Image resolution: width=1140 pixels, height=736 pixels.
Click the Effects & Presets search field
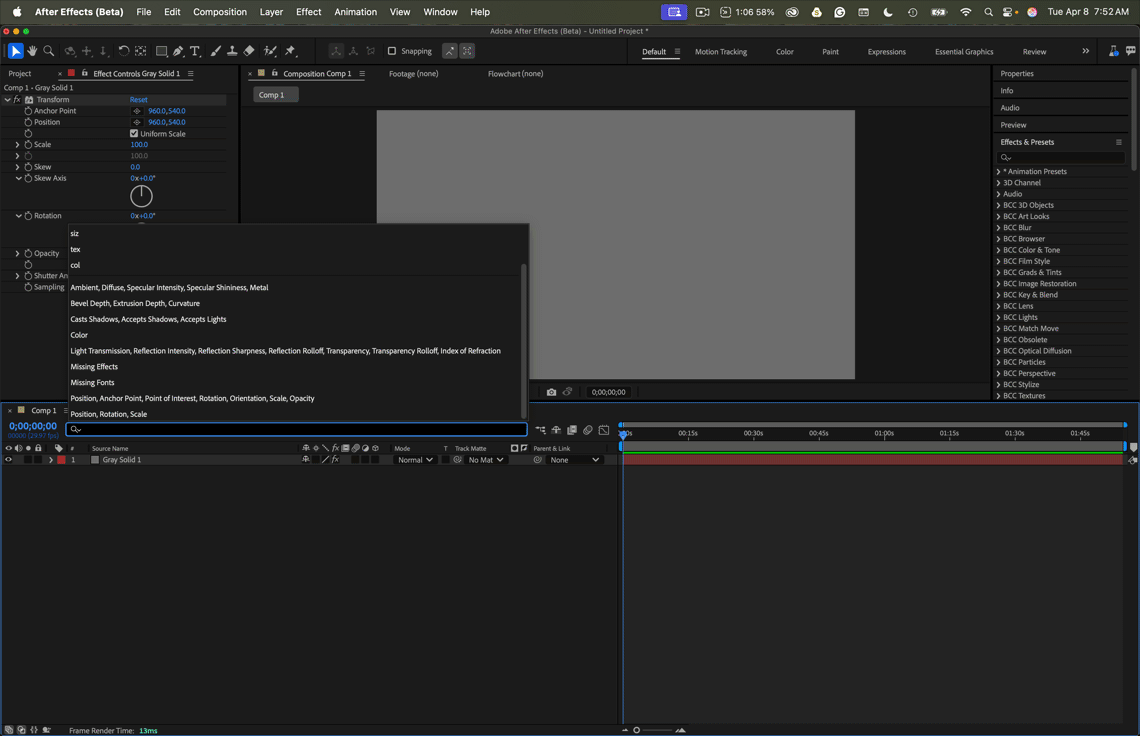pos(1061,158)
